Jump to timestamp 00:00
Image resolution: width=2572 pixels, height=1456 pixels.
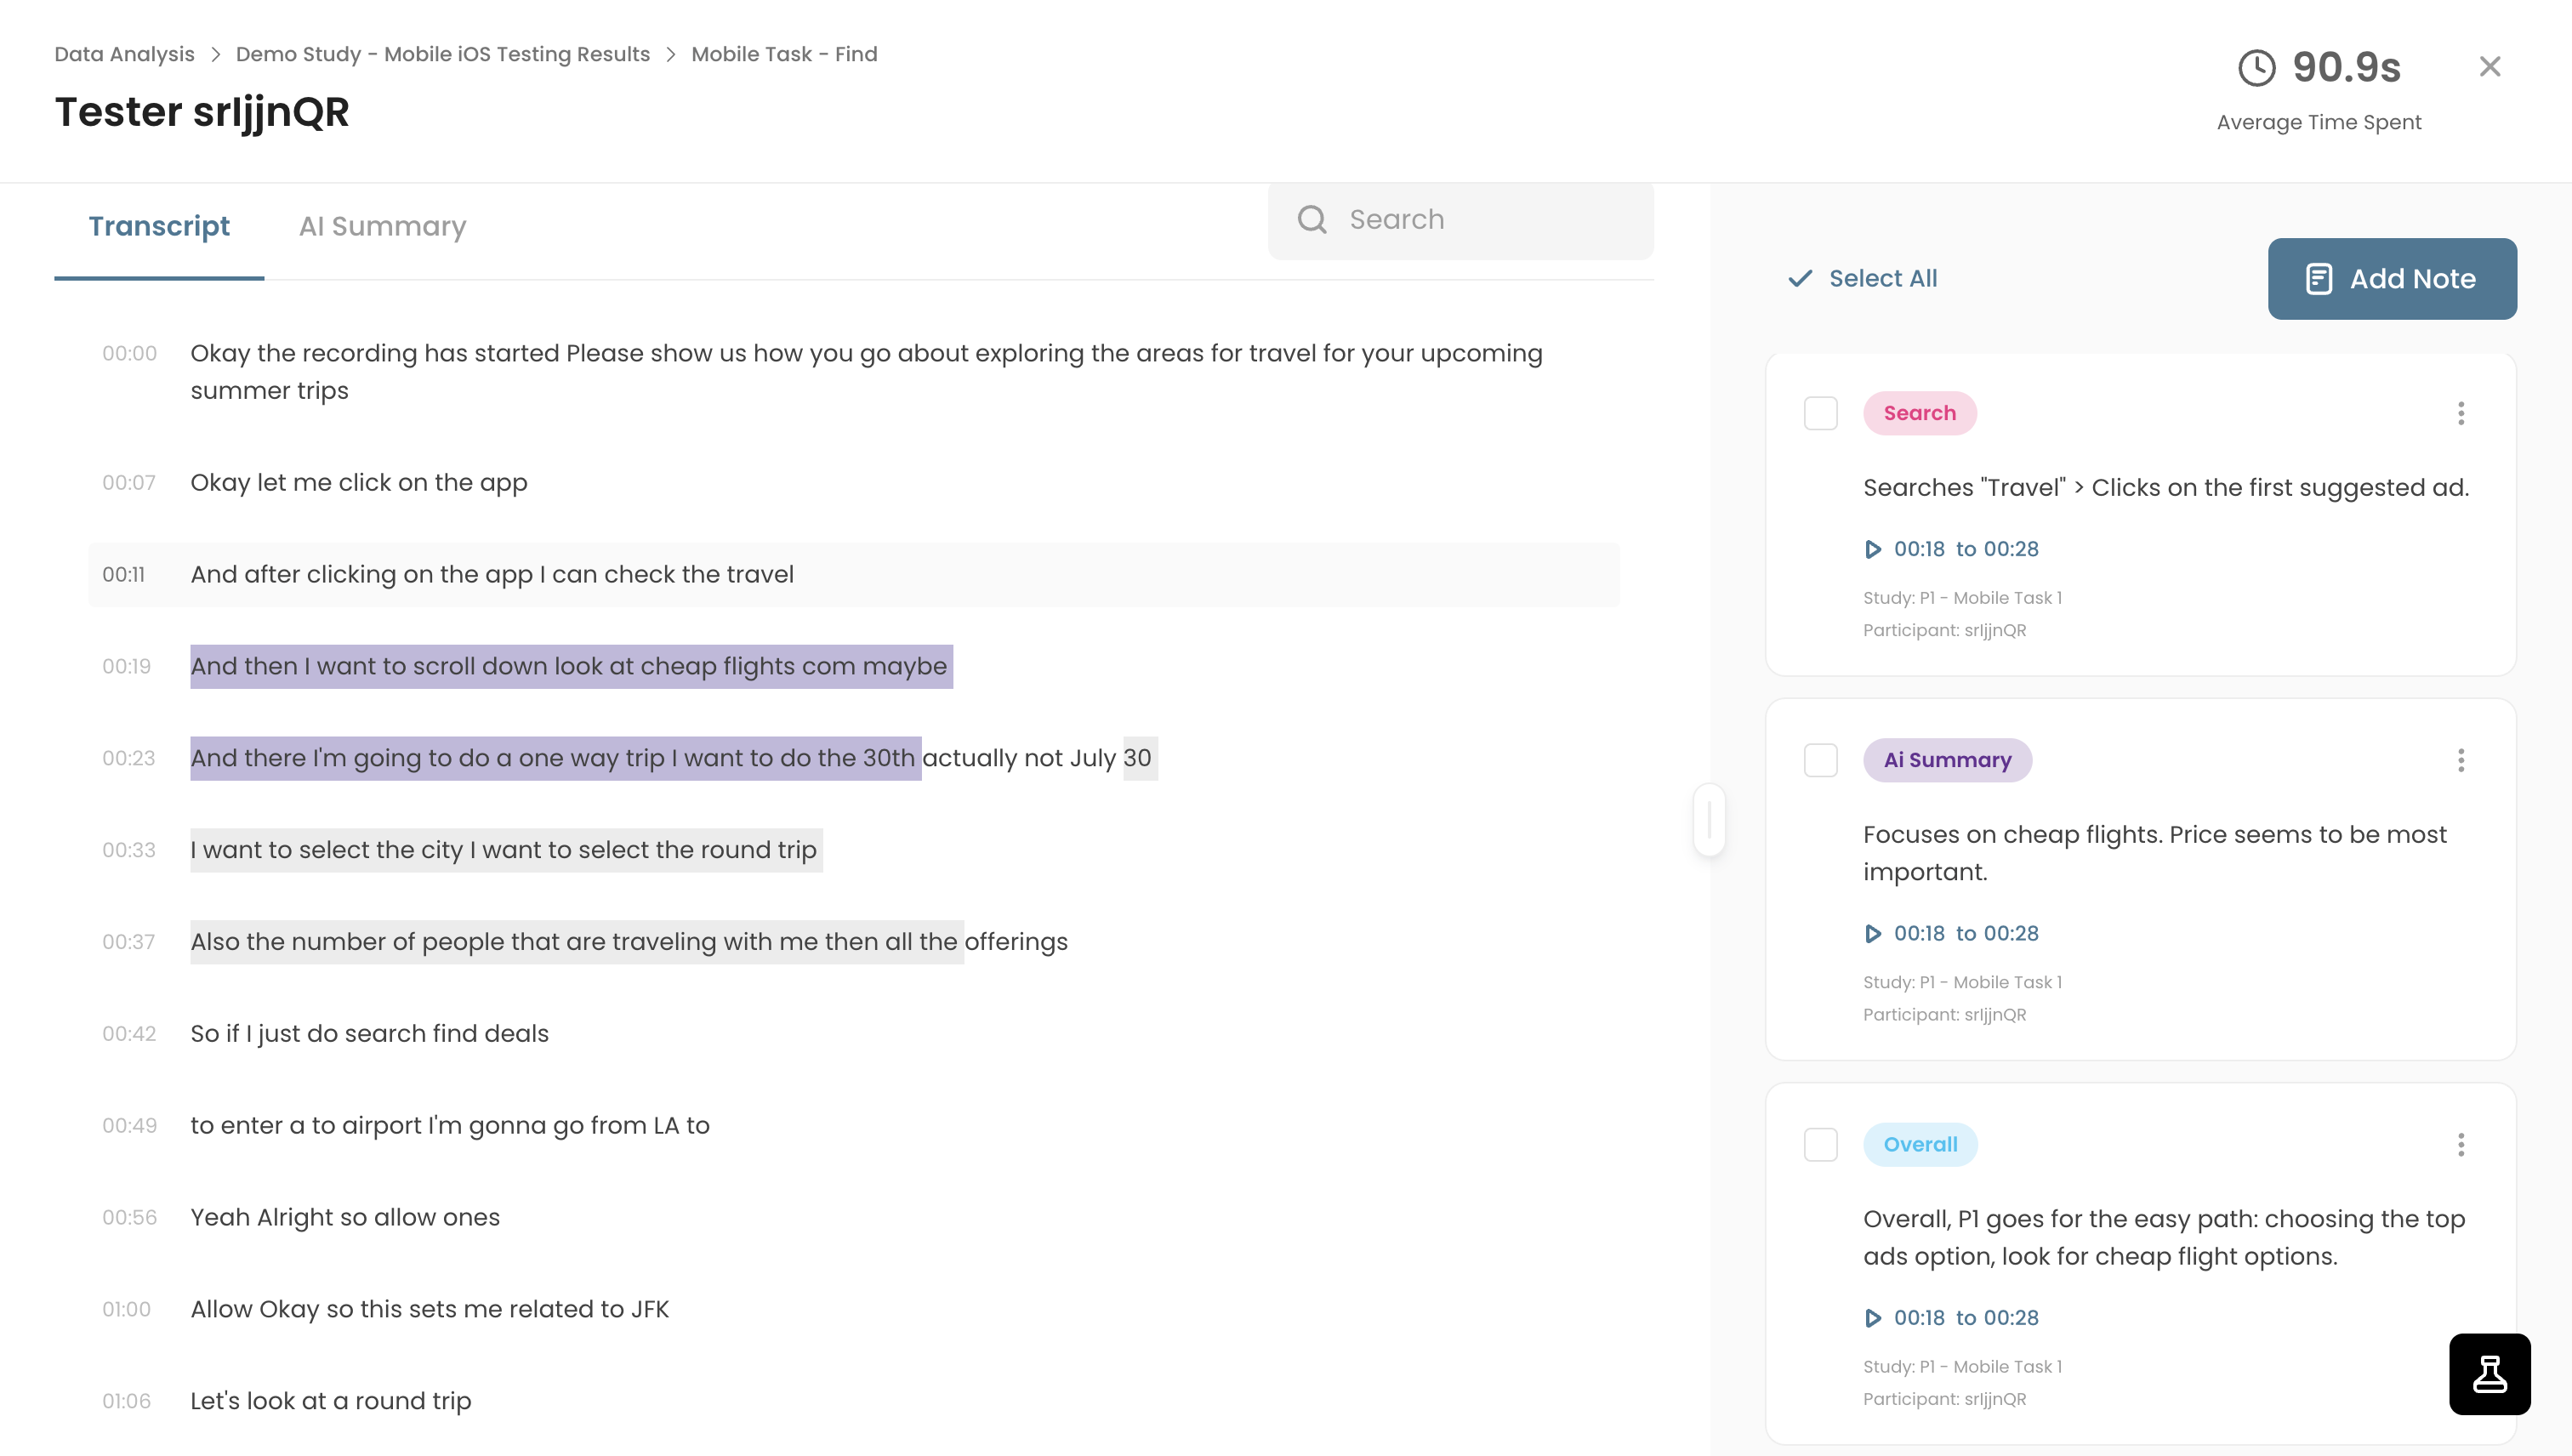point(129,354)
